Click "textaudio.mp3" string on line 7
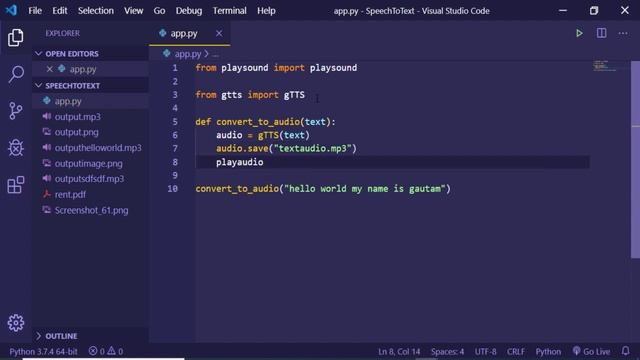The width and height of the screenshot is (640, 360). click(313, 149)
